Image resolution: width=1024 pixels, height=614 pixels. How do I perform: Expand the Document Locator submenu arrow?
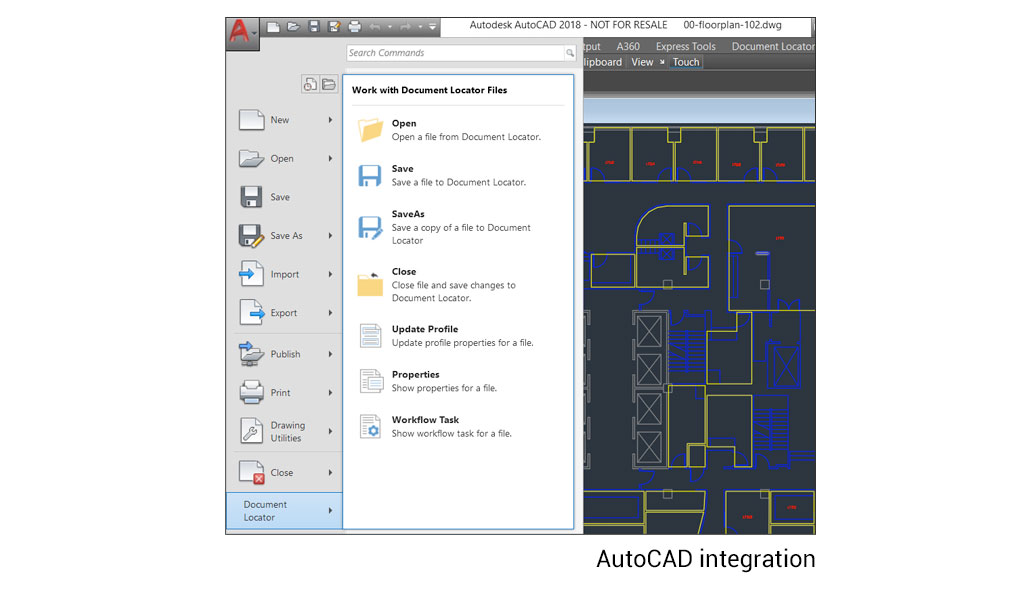tap(330, 511)
